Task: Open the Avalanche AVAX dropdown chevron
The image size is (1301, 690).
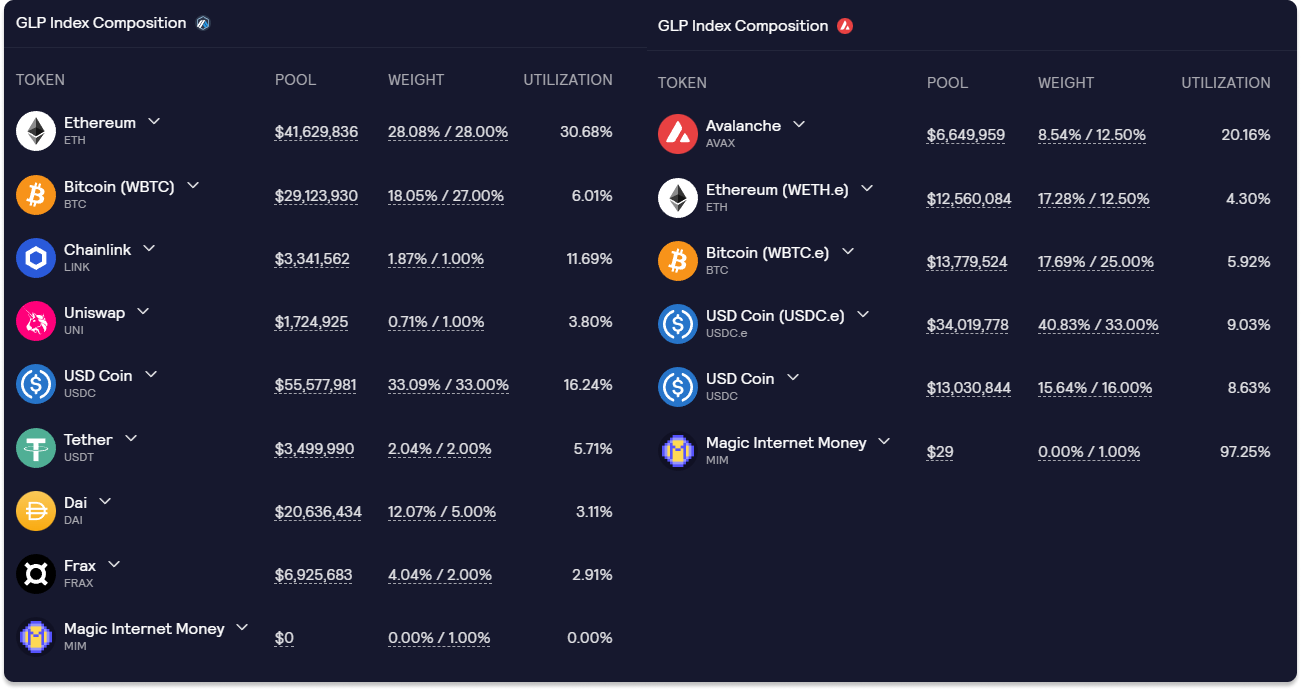Action: coord(799,124)
